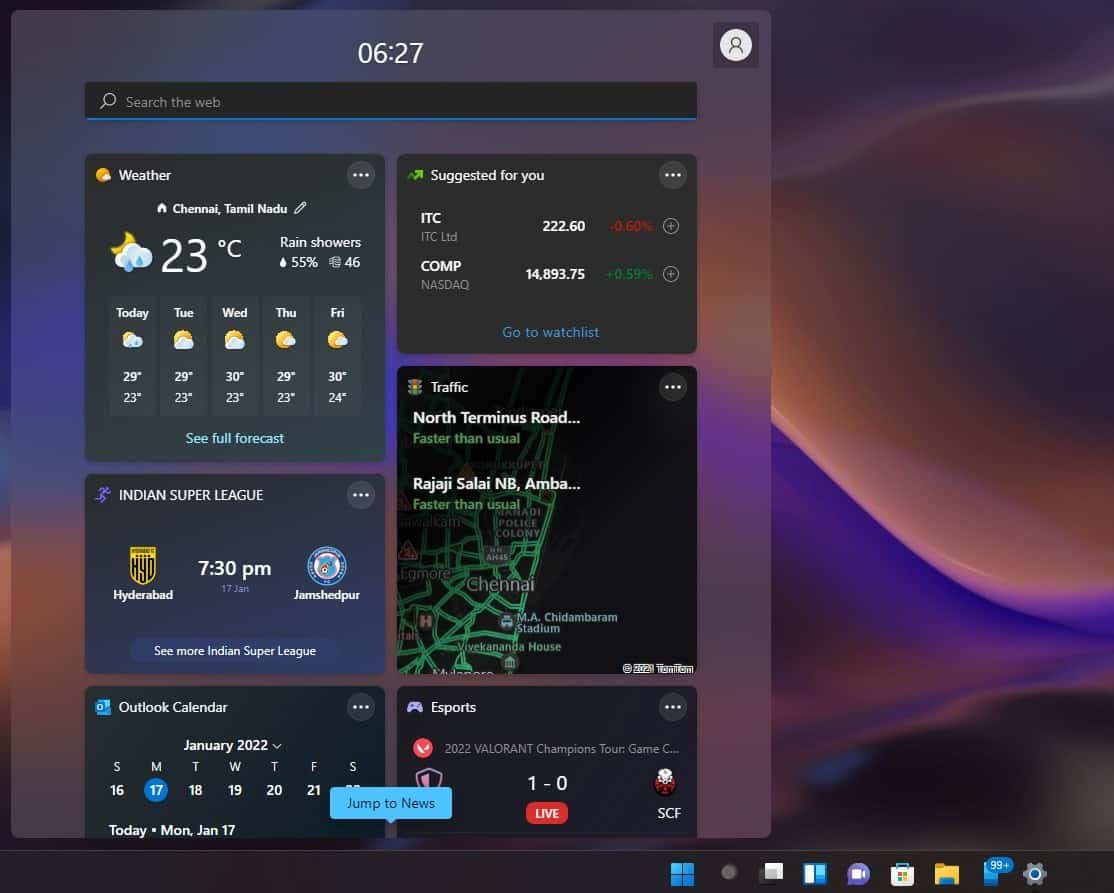Click the Search the web input field
The width and height of the screenshot is (1114, 893).
390,101
